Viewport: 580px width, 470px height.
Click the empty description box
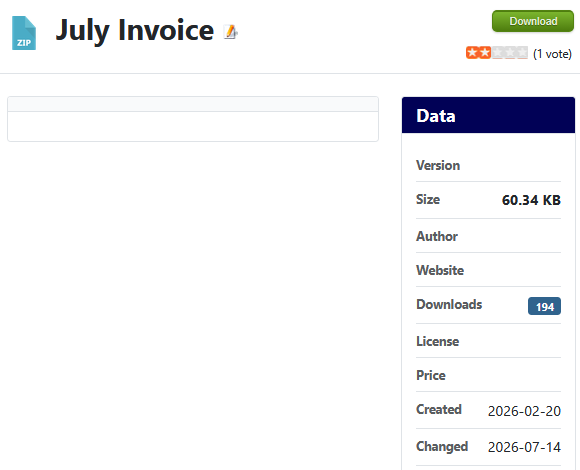tap(193, 119)
